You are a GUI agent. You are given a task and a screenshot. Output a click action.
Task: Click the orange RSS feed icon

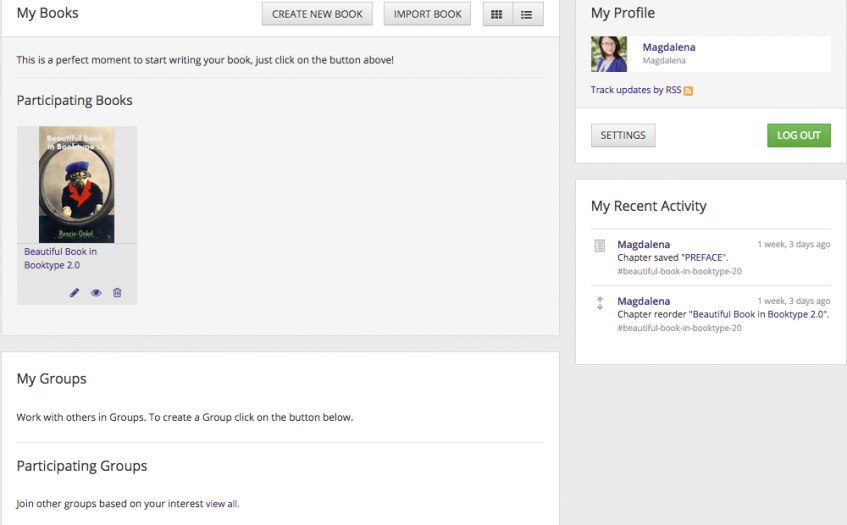click(x=688, y=91)
